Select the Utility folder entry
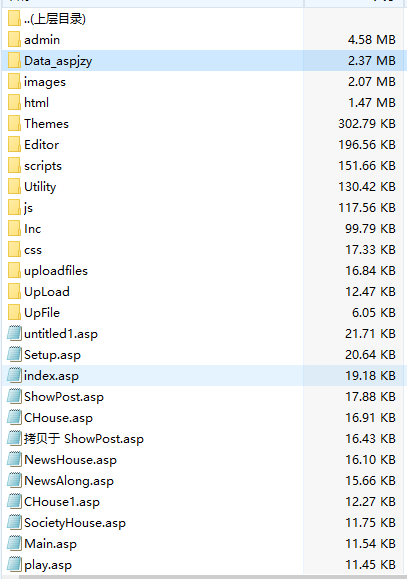 [40, 187]
